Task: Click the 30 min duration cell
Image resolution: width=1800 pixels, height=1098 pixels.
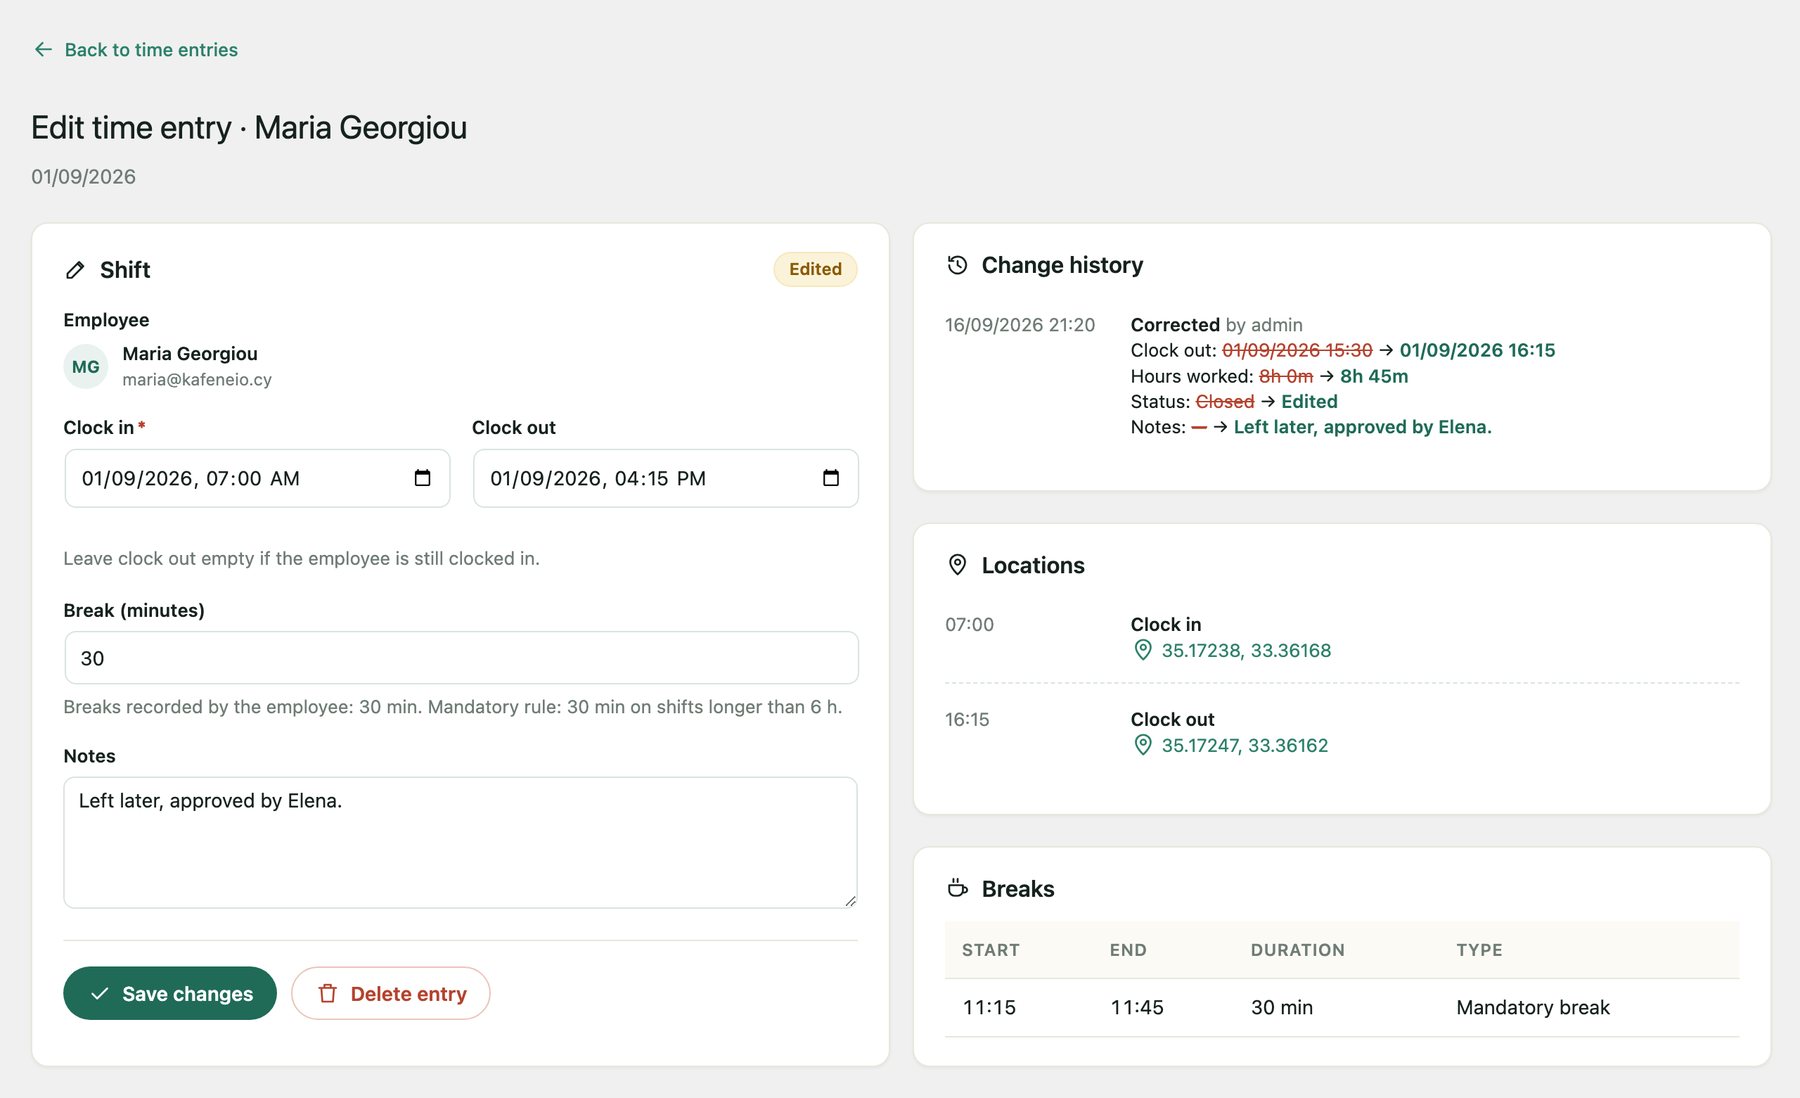Action: pyautogui.click(x=1282, y=1007)
